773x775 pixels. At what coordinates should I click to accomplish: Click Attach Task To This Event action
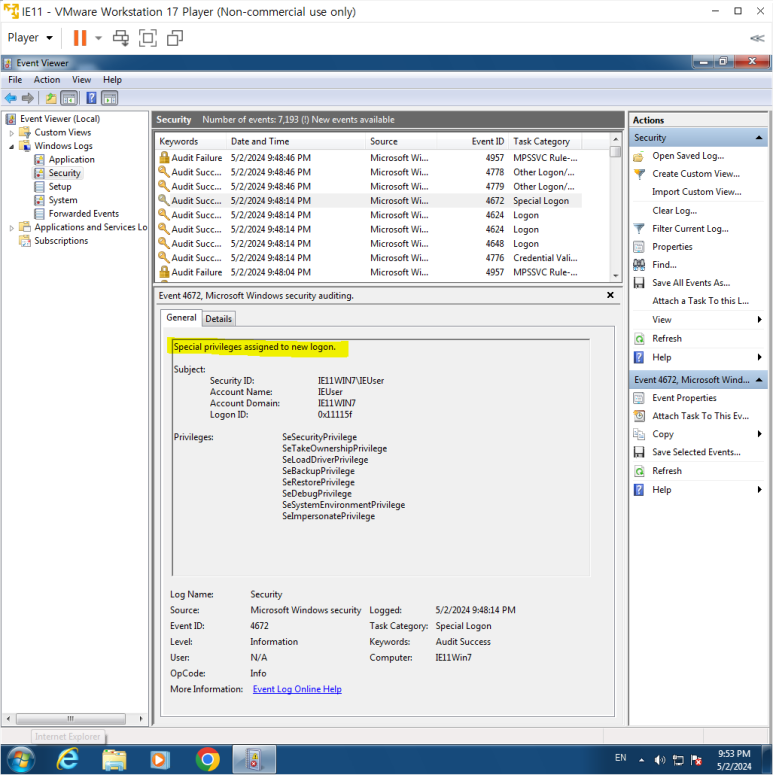(700, 416)
